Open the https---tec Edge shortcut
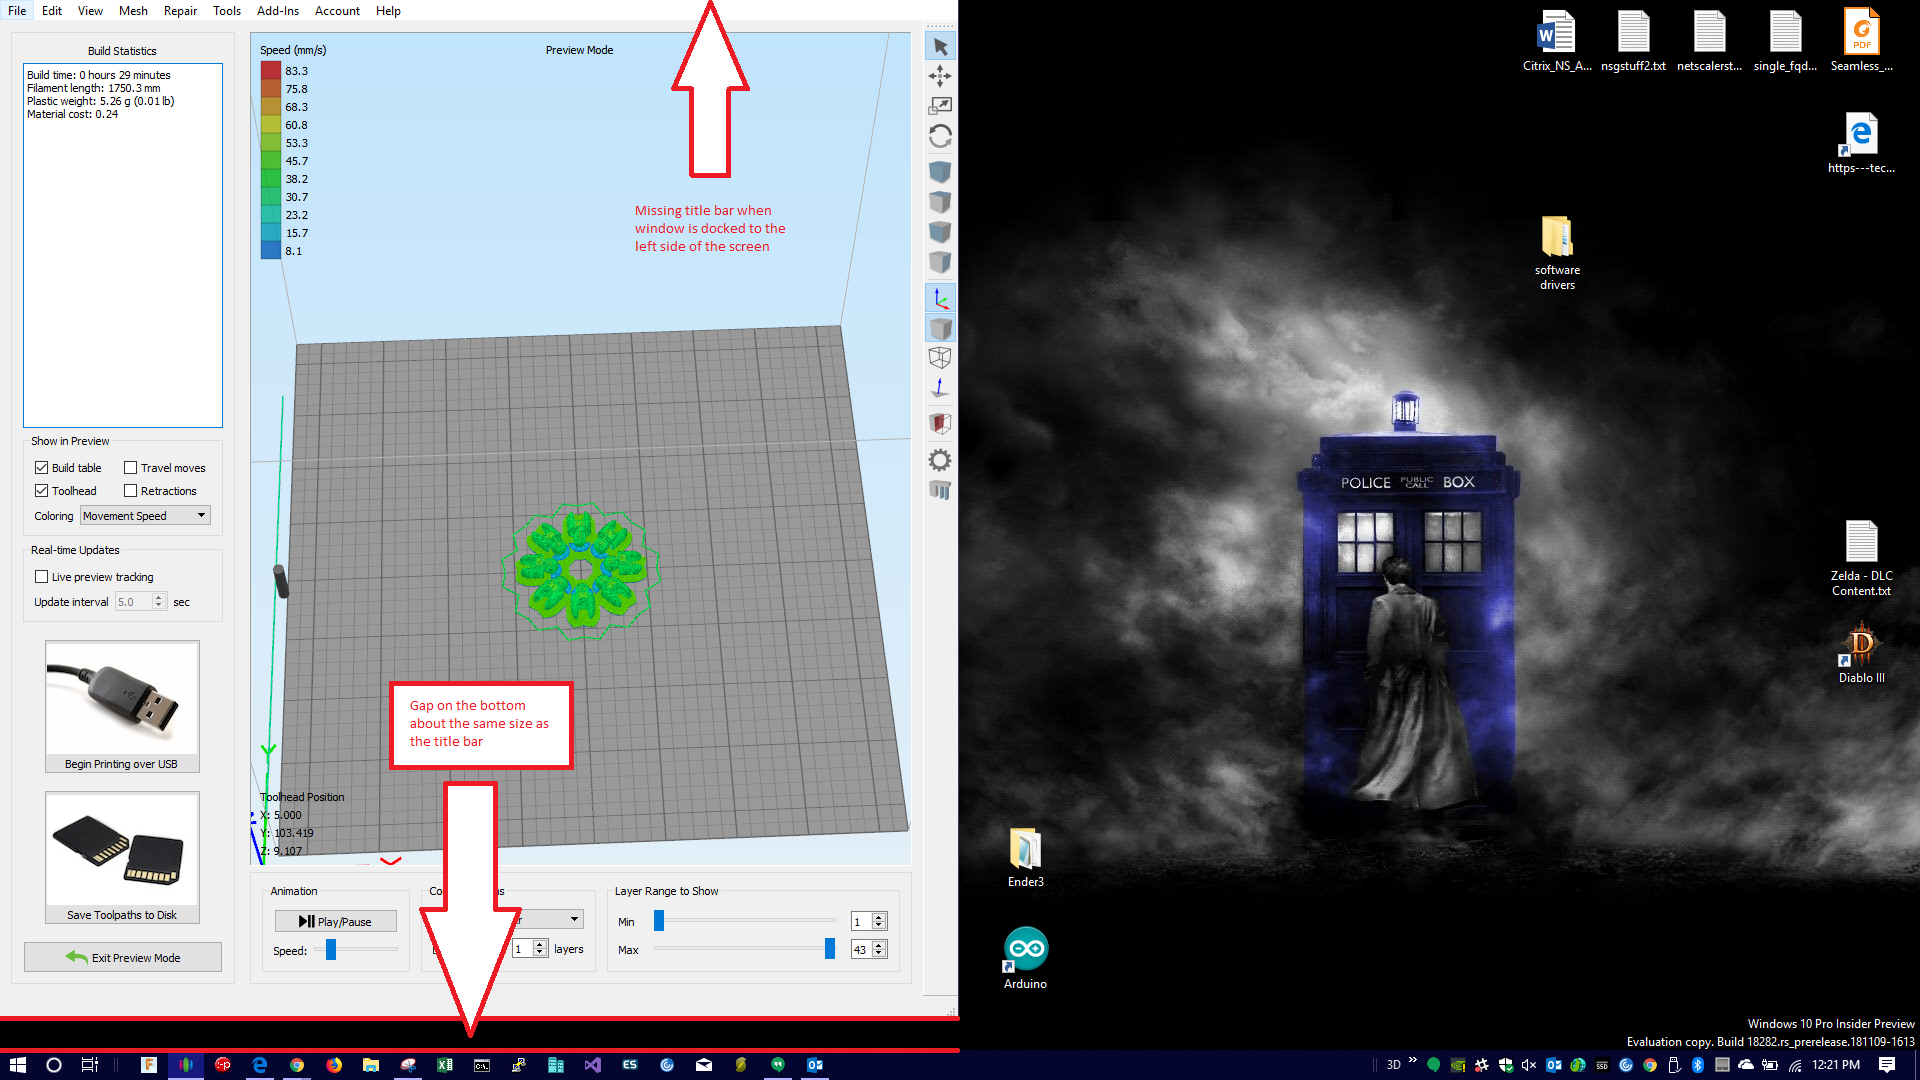 1861,143
